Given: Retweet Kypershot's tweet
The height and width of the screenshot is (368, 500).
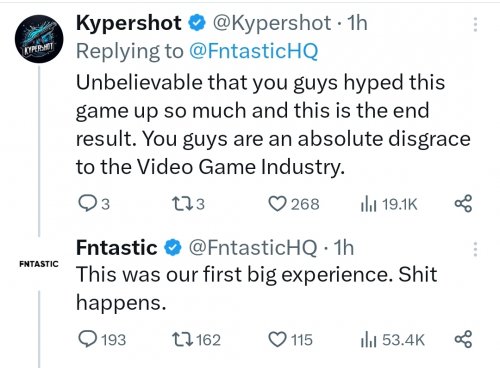Looking at the screenshot, I should [182, 203].
